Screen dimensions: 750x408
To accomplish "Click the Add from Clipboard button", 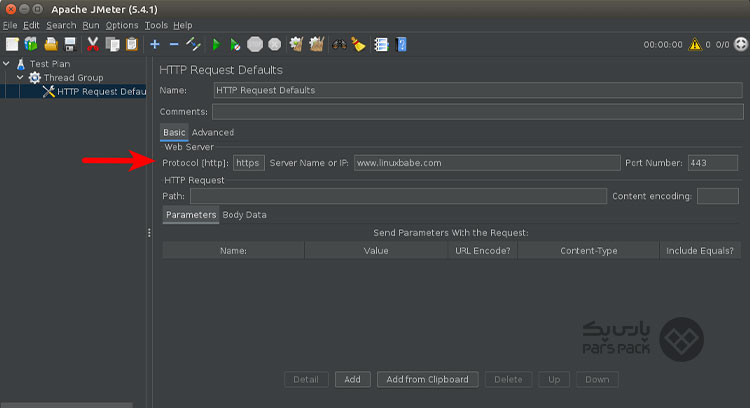I will tap(428, 379).
